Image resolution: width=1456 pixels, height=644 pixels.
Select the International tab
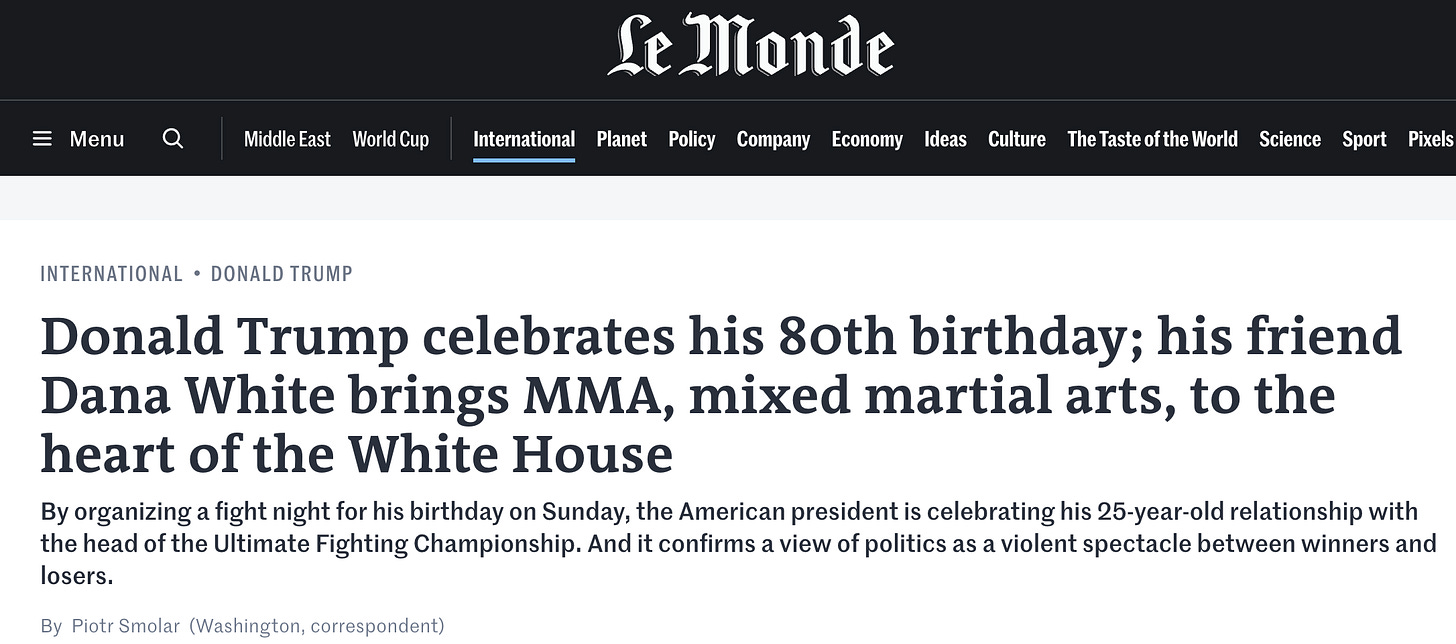click(524, 139)
